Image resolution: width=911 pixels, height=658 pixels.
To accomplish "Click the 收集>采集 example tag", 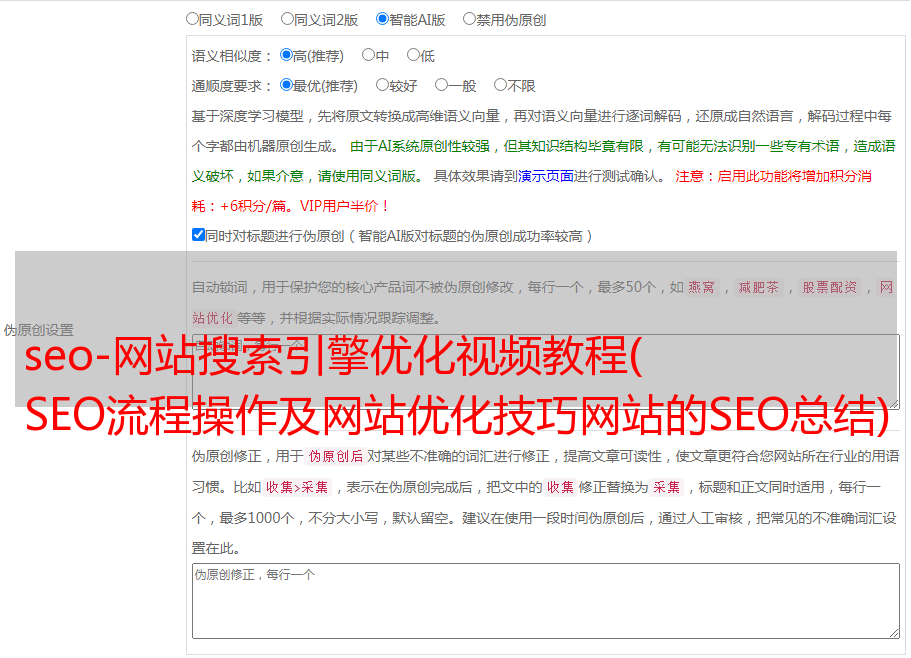I will pos(297,487).
